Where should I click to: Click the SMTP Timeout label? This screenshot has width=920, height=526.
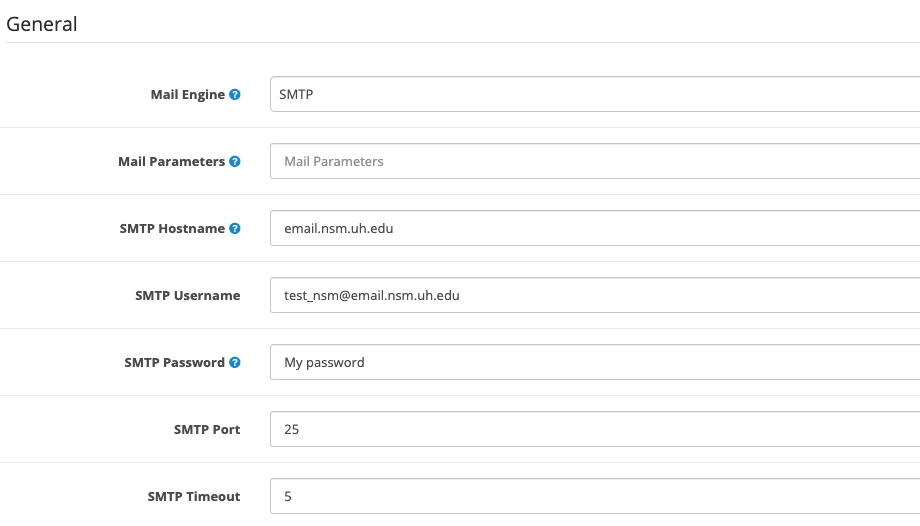[194, 496]
